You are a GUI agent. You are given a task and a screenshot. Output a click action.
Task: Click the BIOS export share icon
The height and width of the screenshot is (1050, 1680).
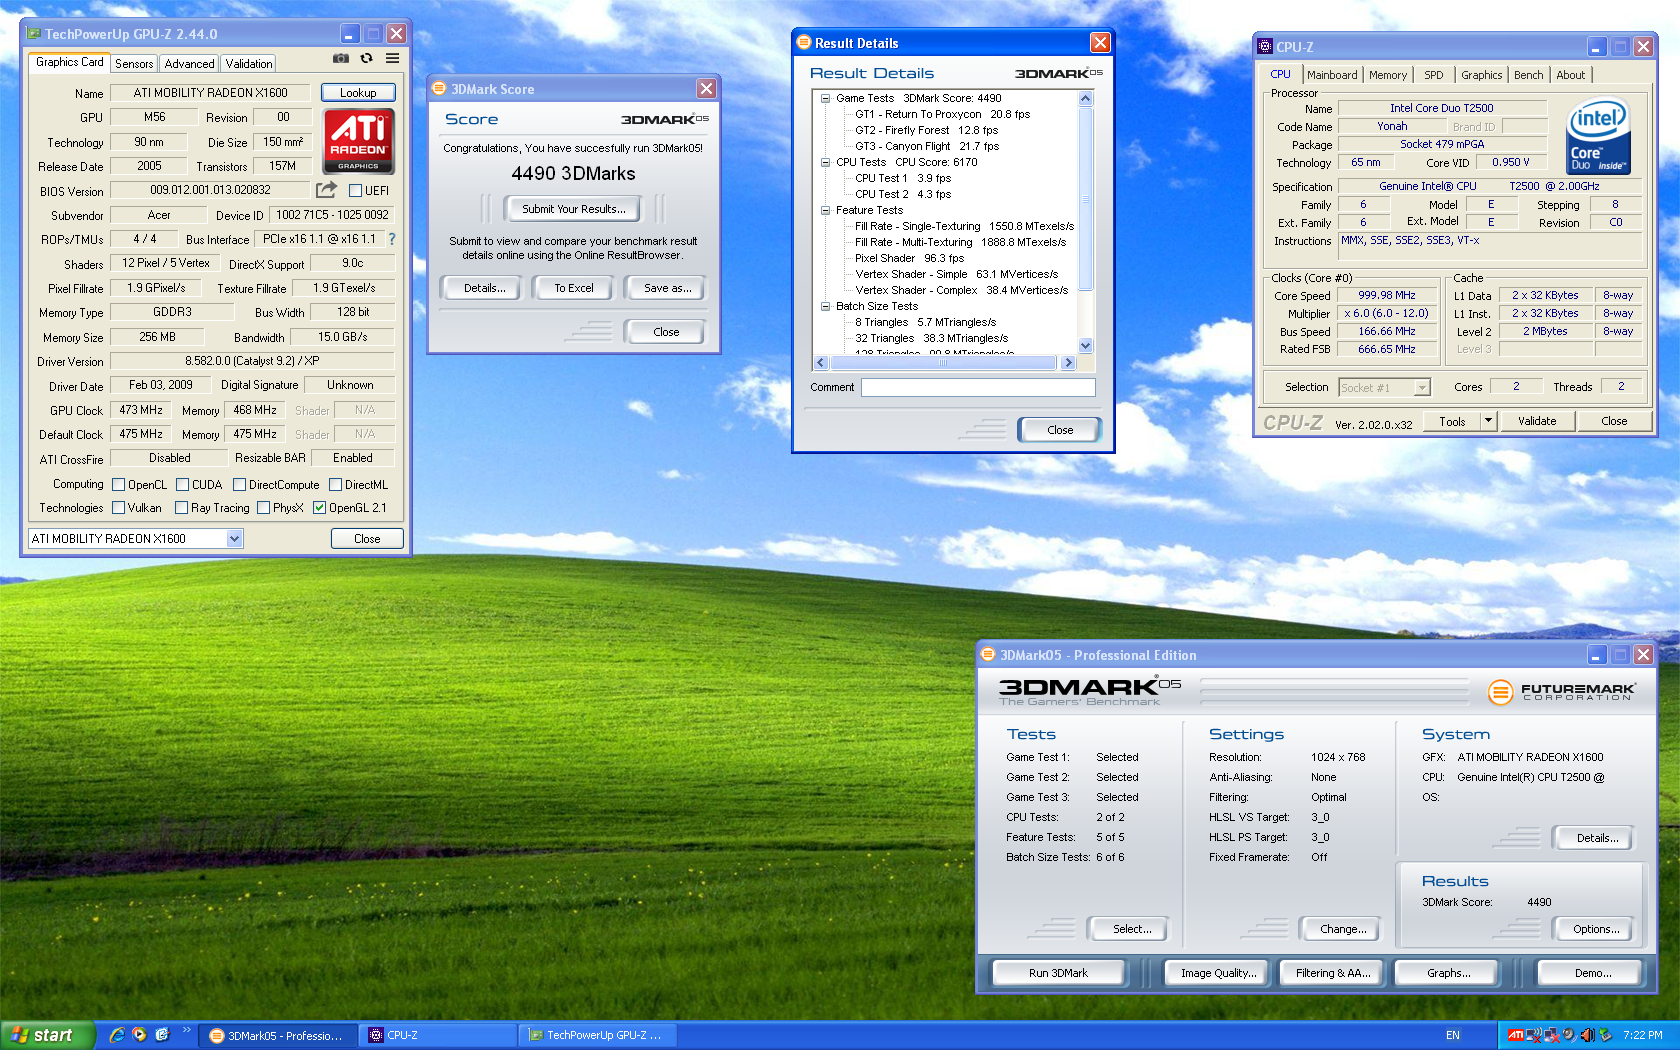pos(326,190)
